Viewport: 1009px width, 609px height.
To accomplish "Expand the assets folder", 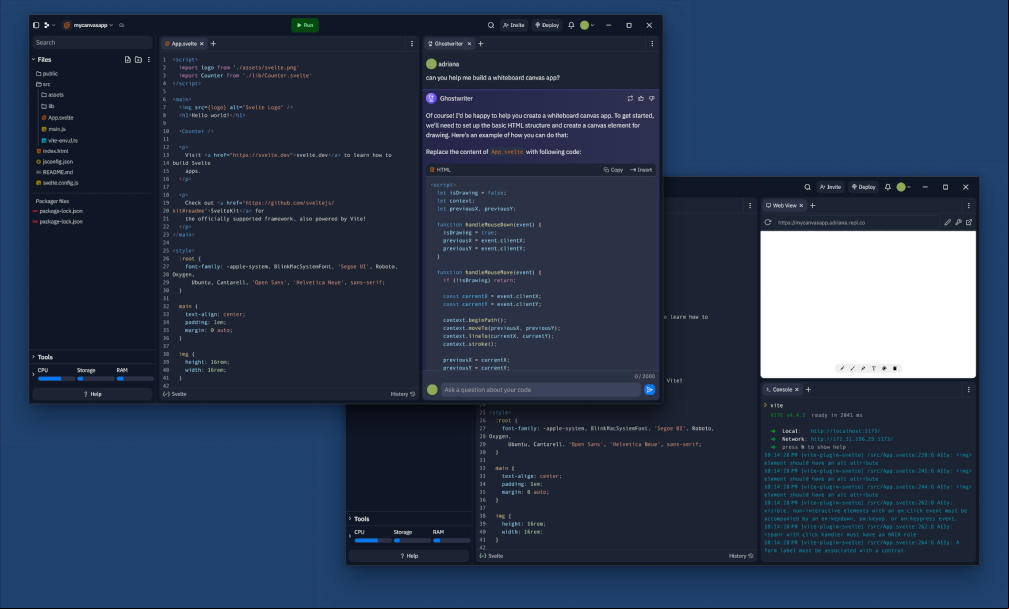I will [53, 95].
